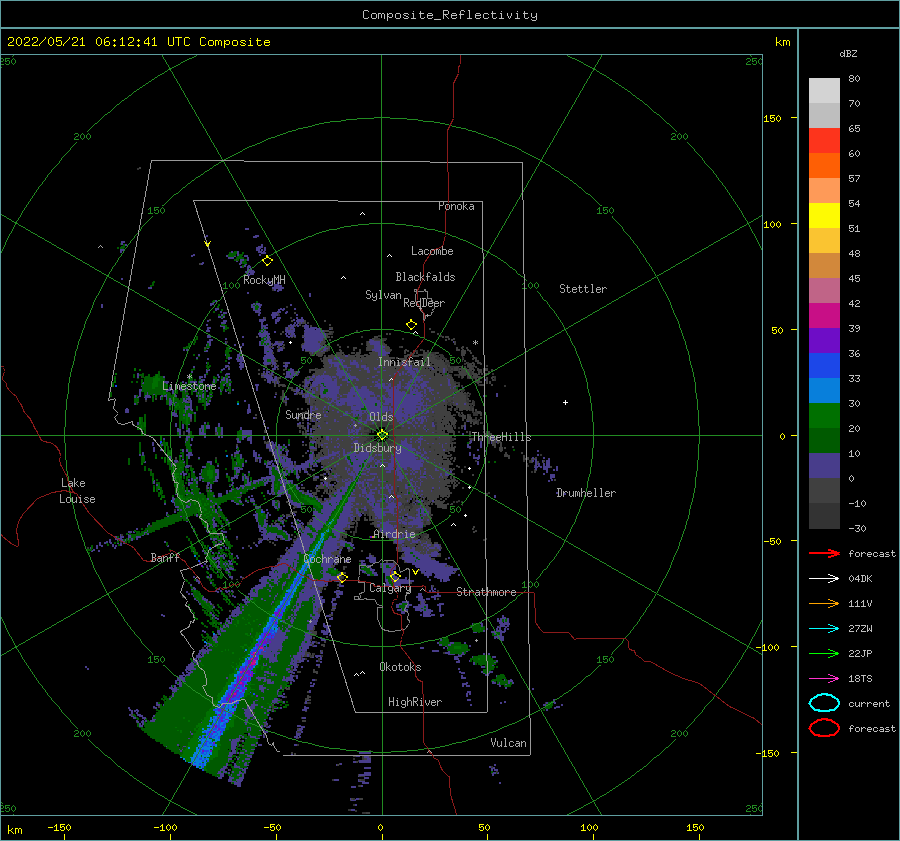Viewport: 900px width, 841px height.
Task: Click the Airdrie label
Action: 394,534
